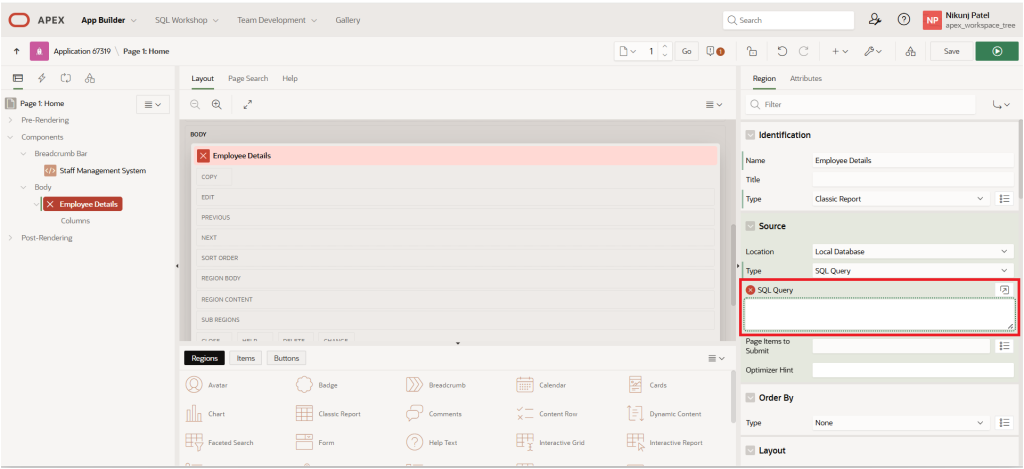The image size is (1024, 469).
Task: Click the Undo arrow icon
Action: click(x=781, y=51)
